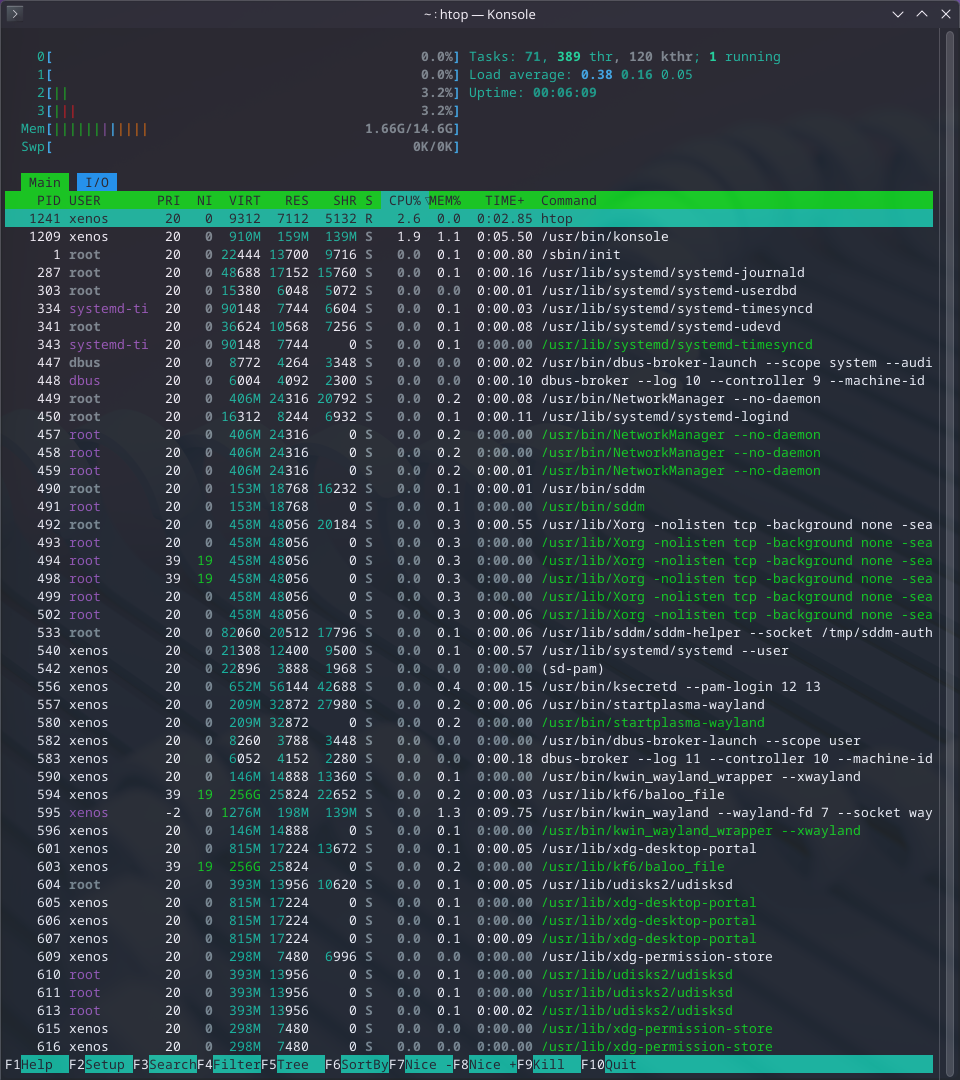Viewport: 960px width, 1080px height.
Task: Sort by the MEM% column header
Action: tap(446, 200)
